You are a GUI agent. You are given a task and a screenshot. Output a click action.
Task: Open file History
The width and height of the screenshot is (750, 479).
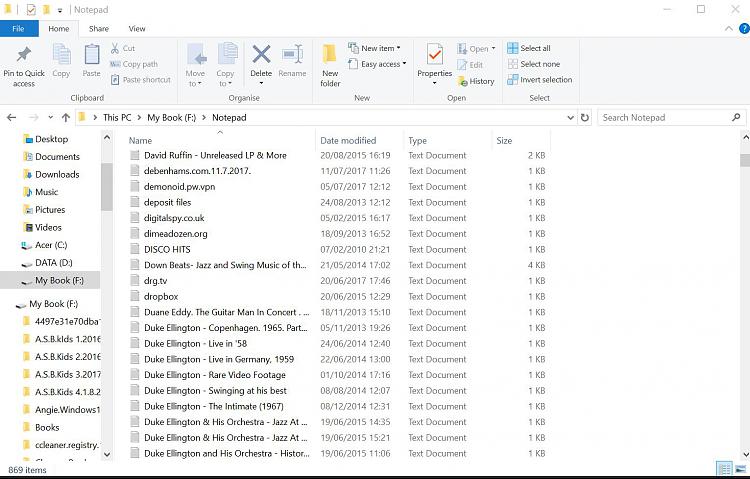click(476, 81)
